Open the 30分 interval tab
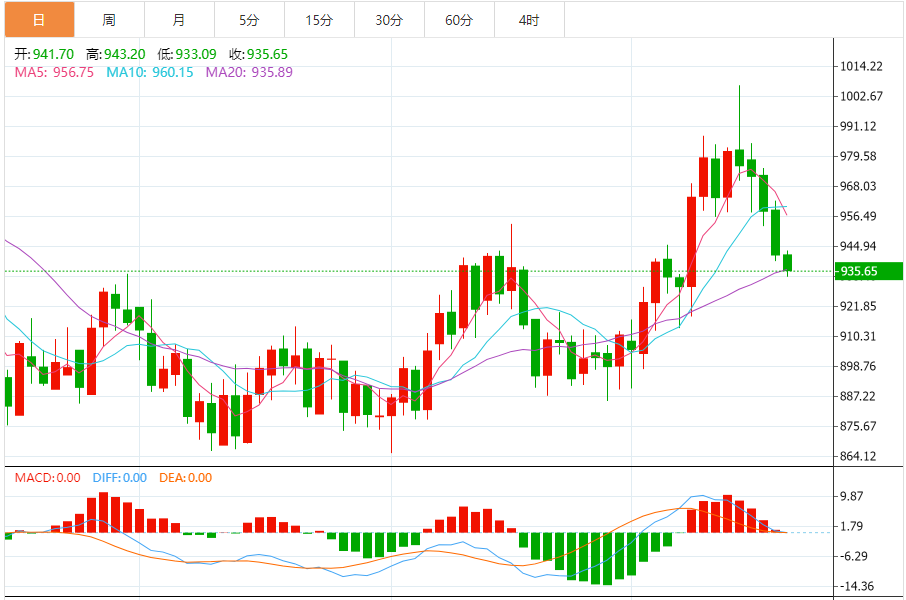 389,20
